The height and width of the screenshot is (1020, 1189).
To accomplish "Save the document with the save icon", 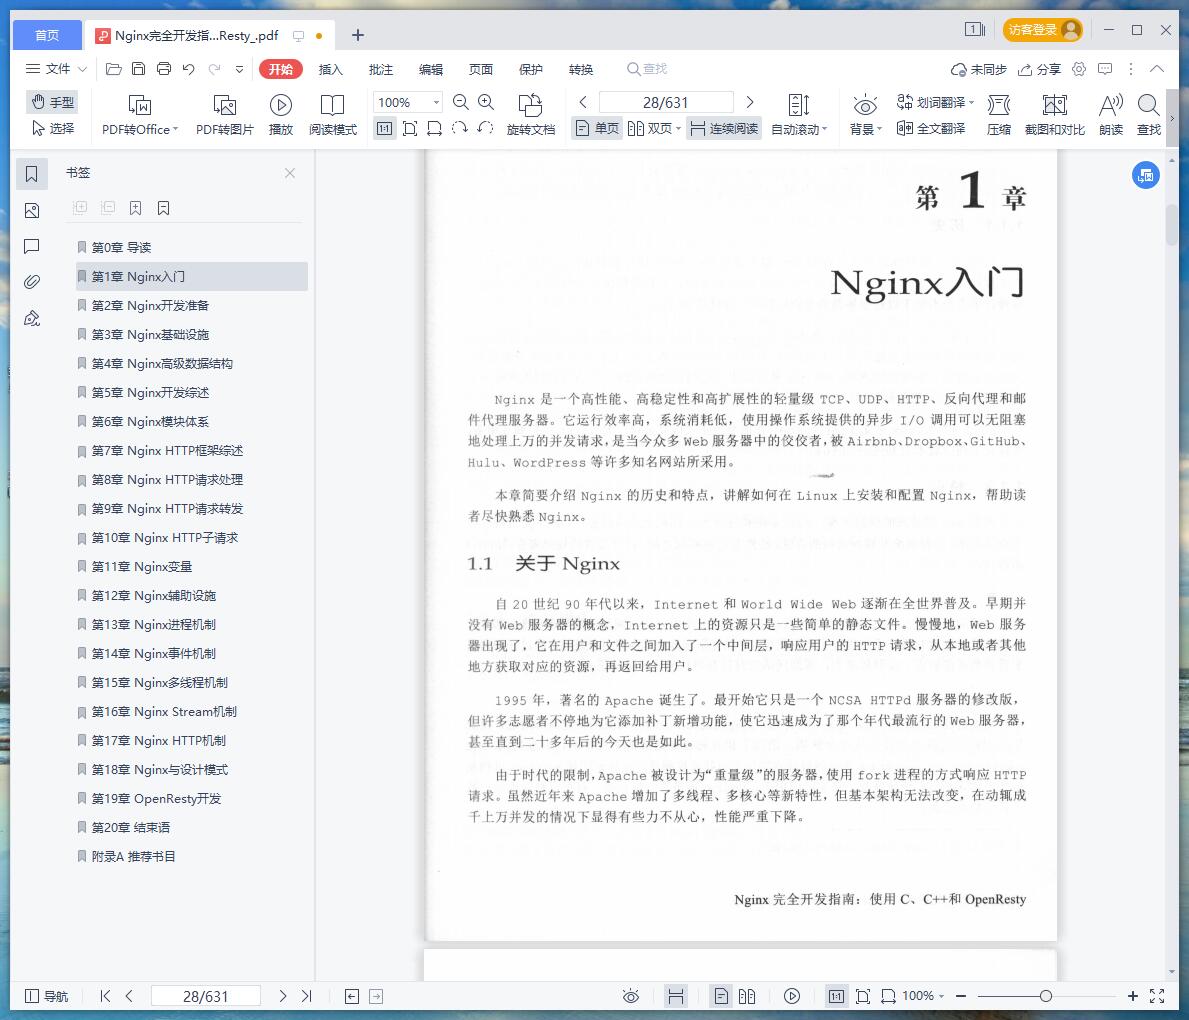I will pos(138,69).
